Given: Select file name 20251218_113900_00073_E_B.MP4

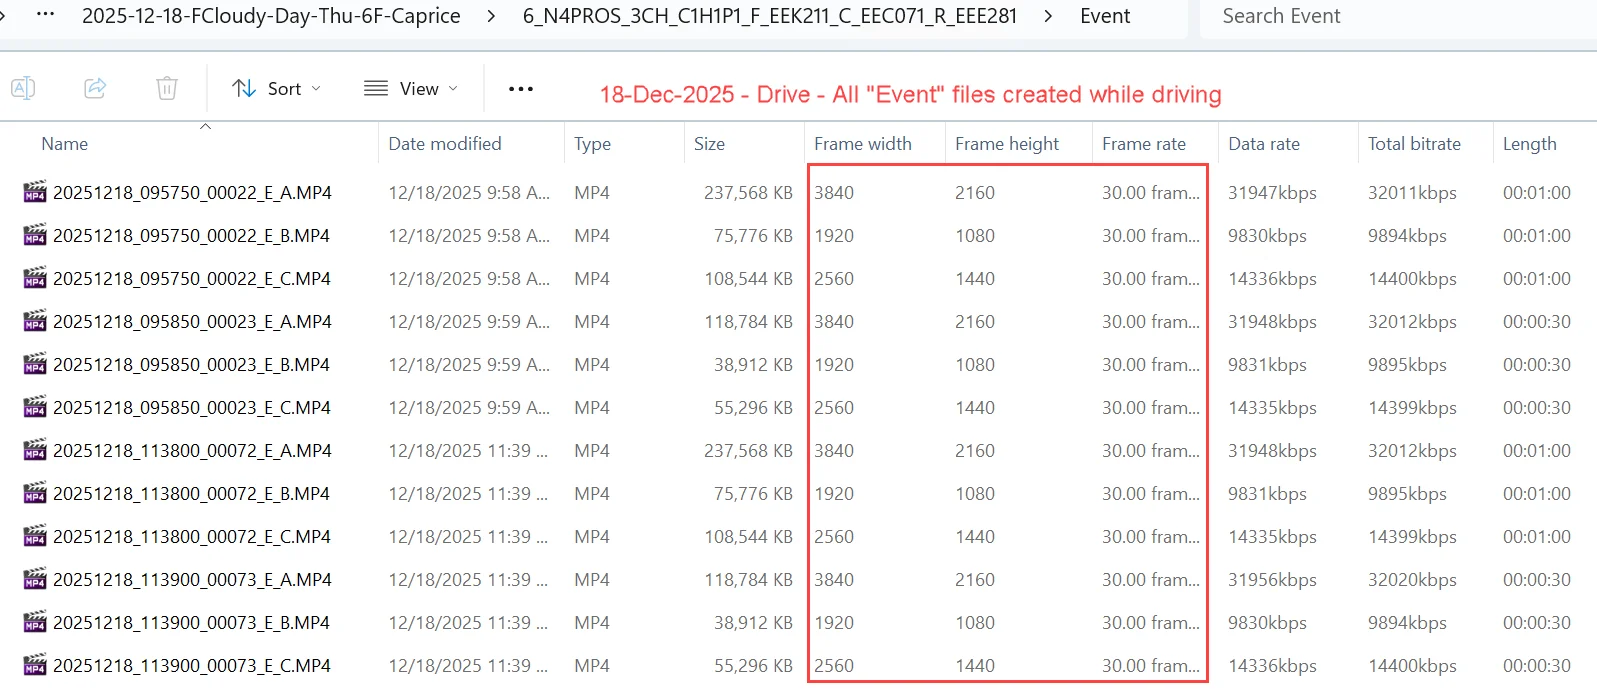Looking at the screenshot, I should 192,623.
